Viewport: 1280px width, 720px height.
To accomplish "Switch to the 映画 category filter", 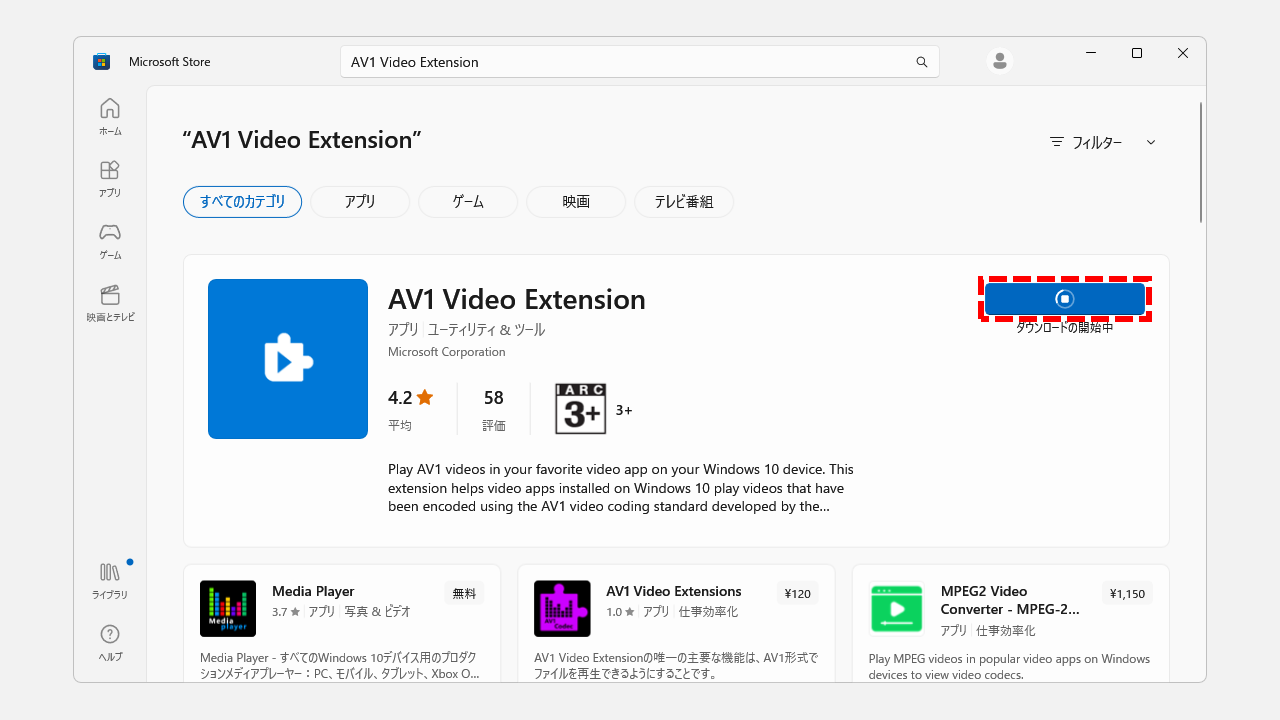I will pos(575,201).
